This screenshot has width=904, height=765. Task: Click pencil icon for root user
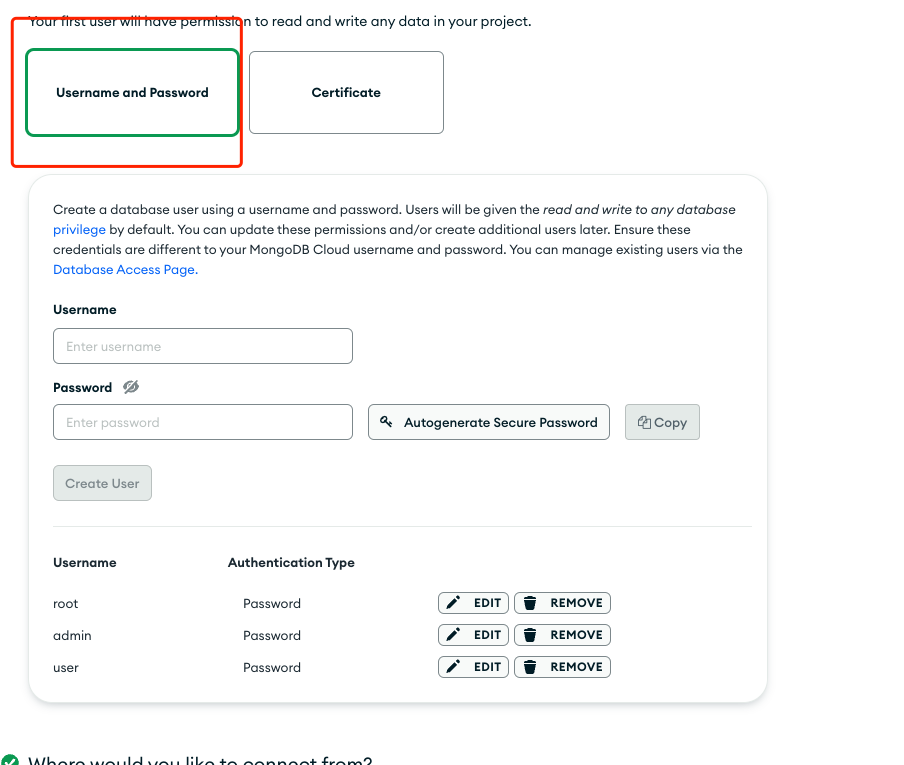[454, 603]
